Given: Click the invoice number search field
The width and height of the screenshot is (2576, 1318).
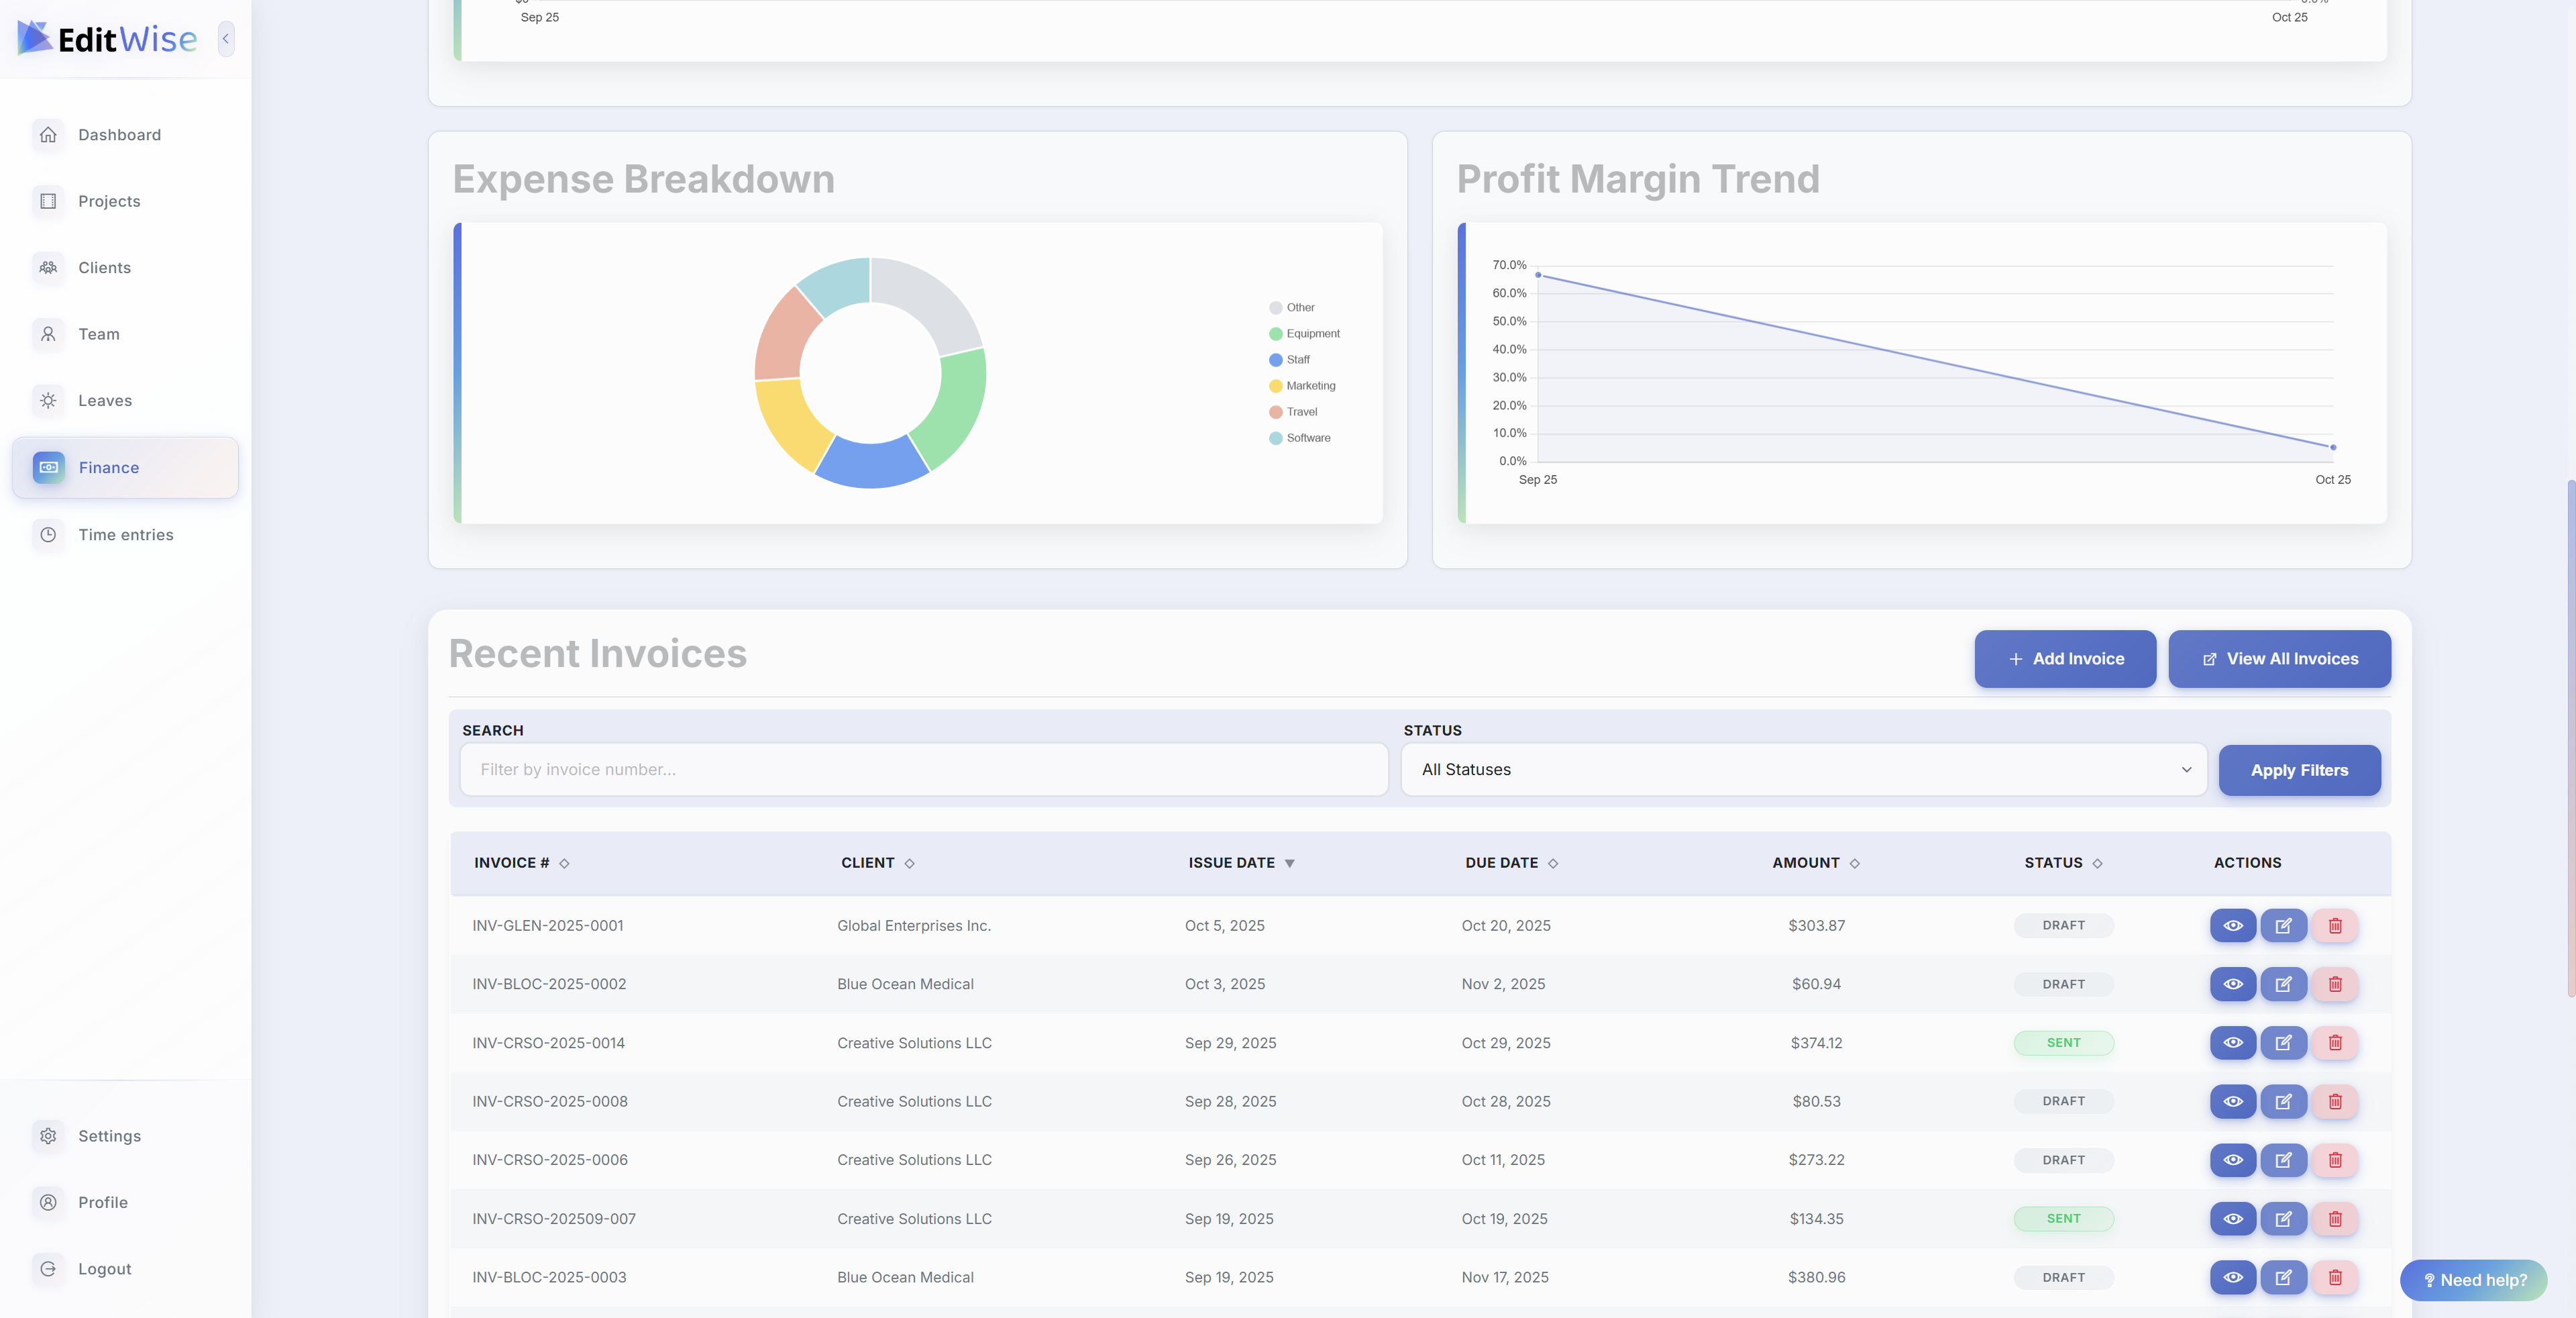Looking at the screenshot, I should click(922, 769).
